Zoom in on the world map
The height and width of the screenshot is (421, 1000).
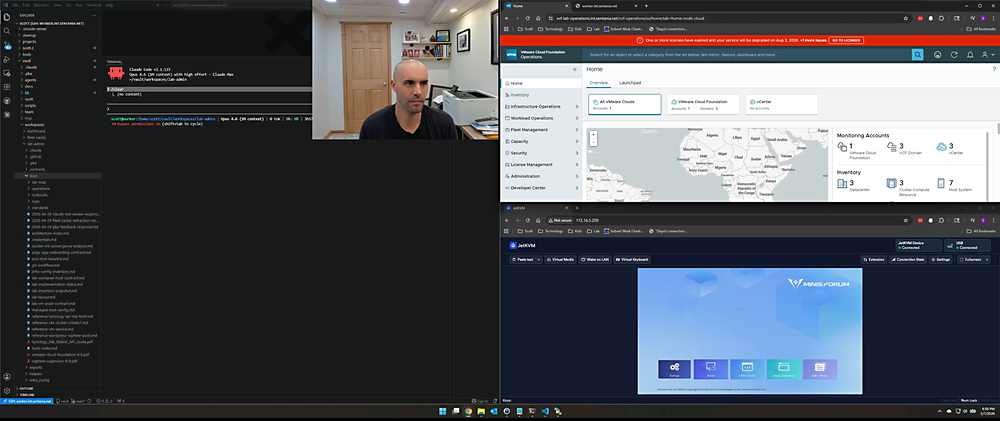click(594, 135)
